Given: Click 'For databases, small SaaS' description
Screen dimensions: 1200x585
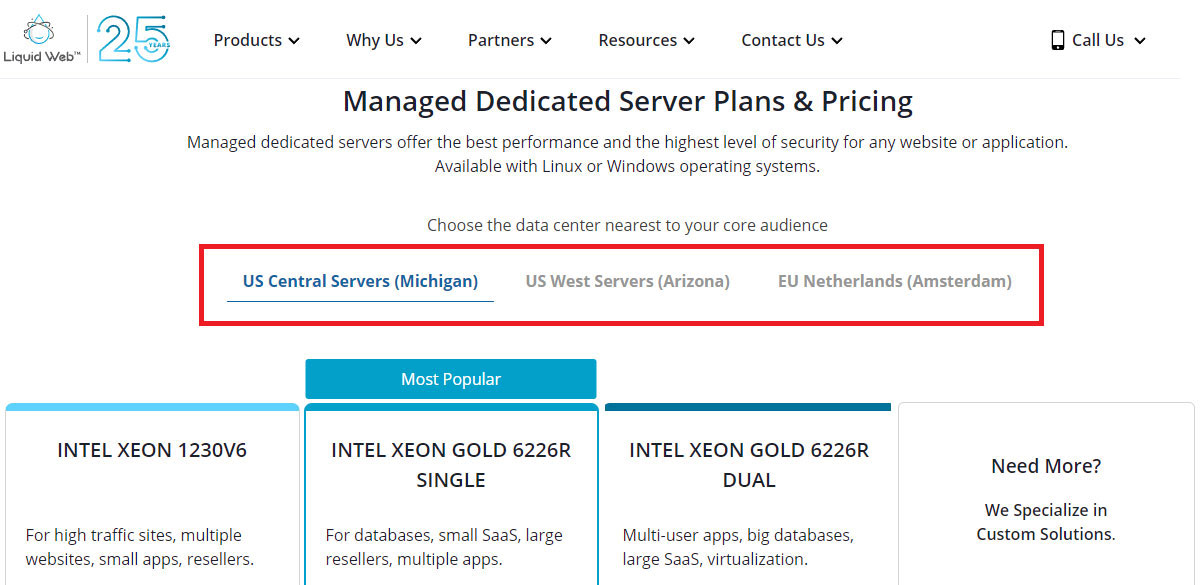Looking at the screenshot, I should pos(444,547).
